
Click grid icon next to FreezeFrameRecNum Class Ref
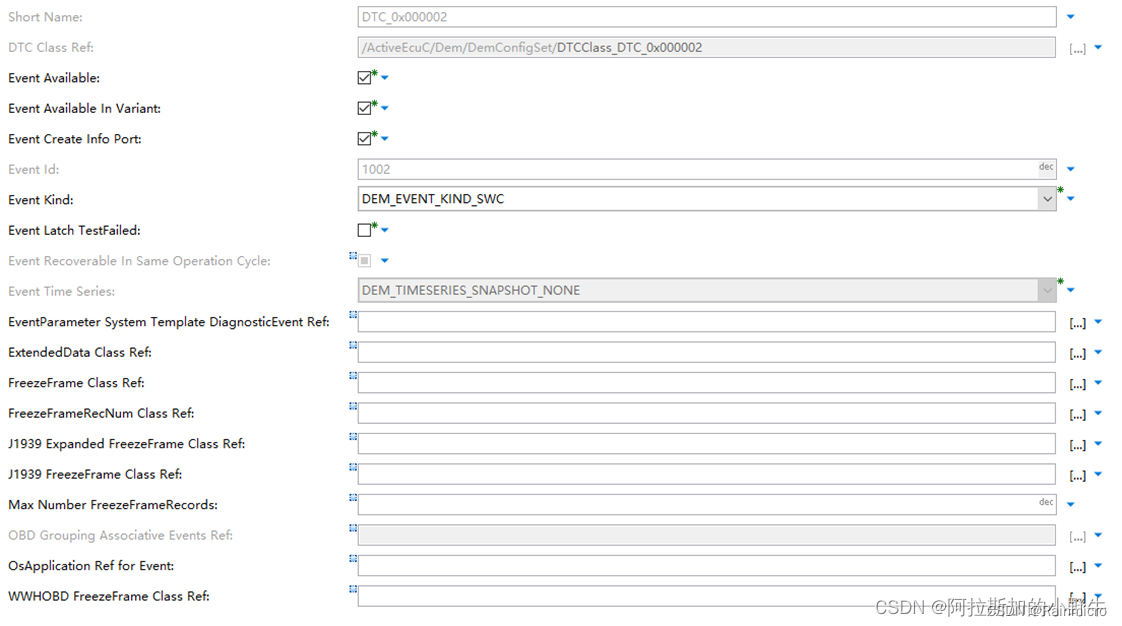coord(351,407)
